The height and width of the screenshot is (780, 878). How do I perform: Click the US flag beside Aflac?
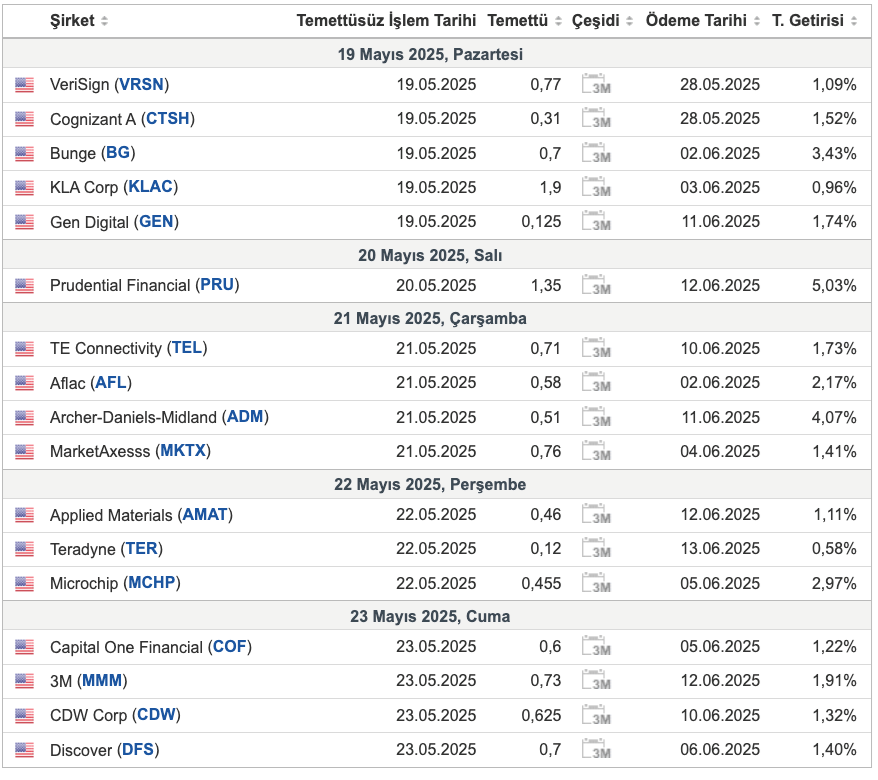[x=25, y=383]
